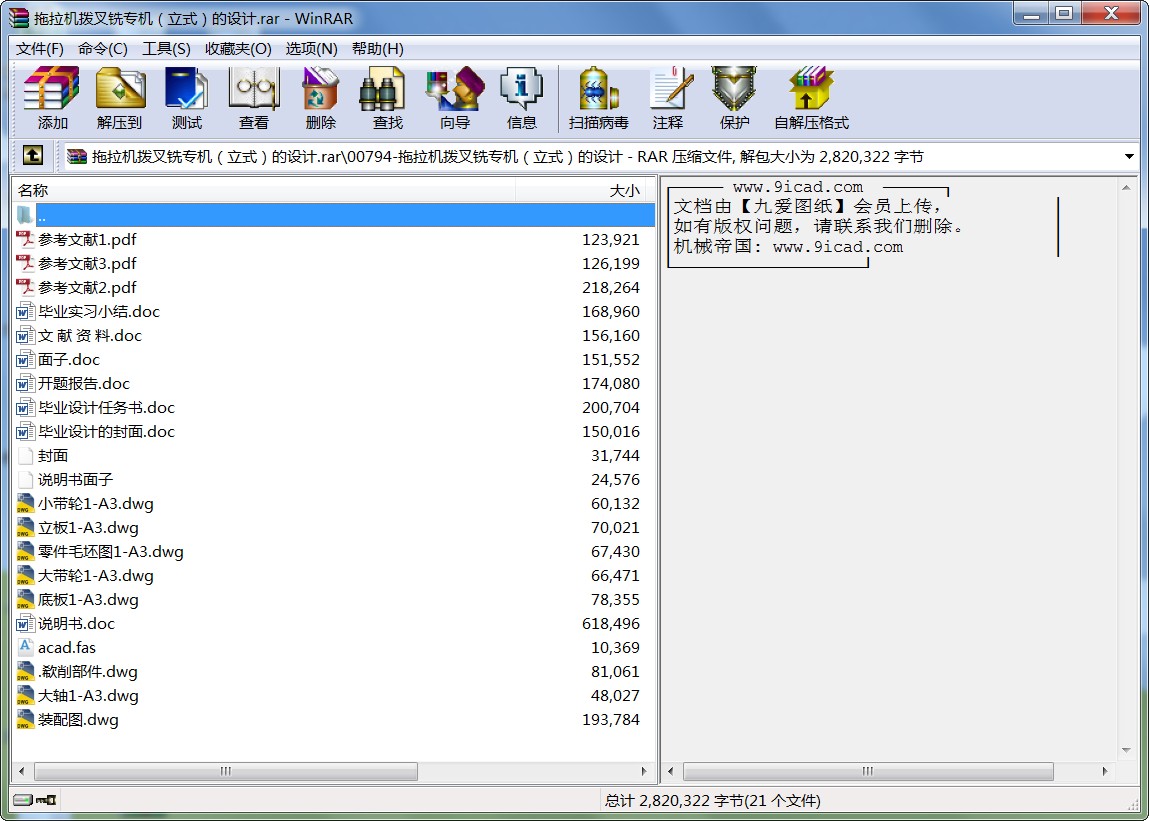
Task: Select file 毕业实习小结.doc
Action: click(335, 312)
